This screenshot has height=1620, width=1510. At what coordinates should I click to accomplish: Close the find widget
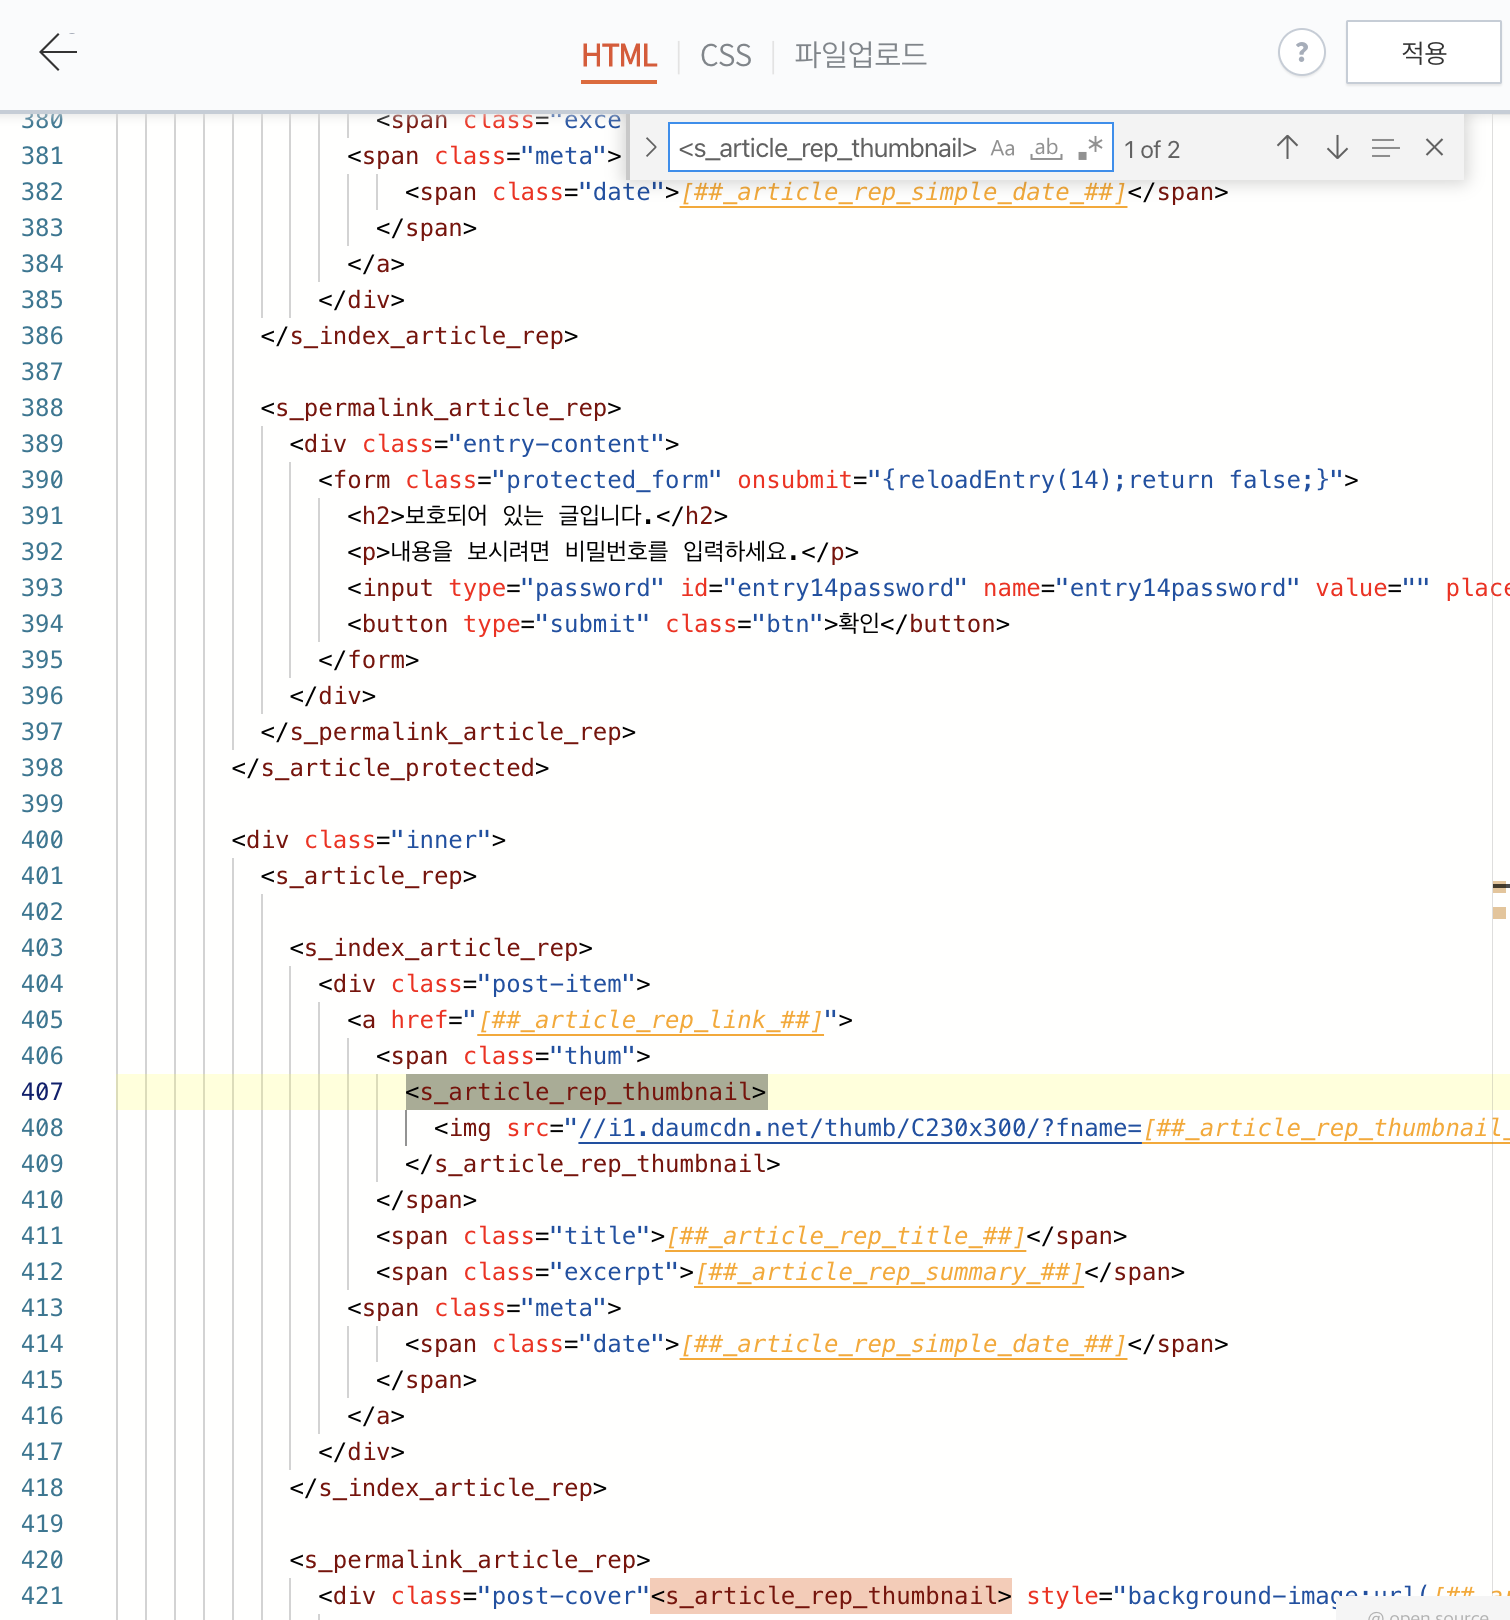(1434, 148)
